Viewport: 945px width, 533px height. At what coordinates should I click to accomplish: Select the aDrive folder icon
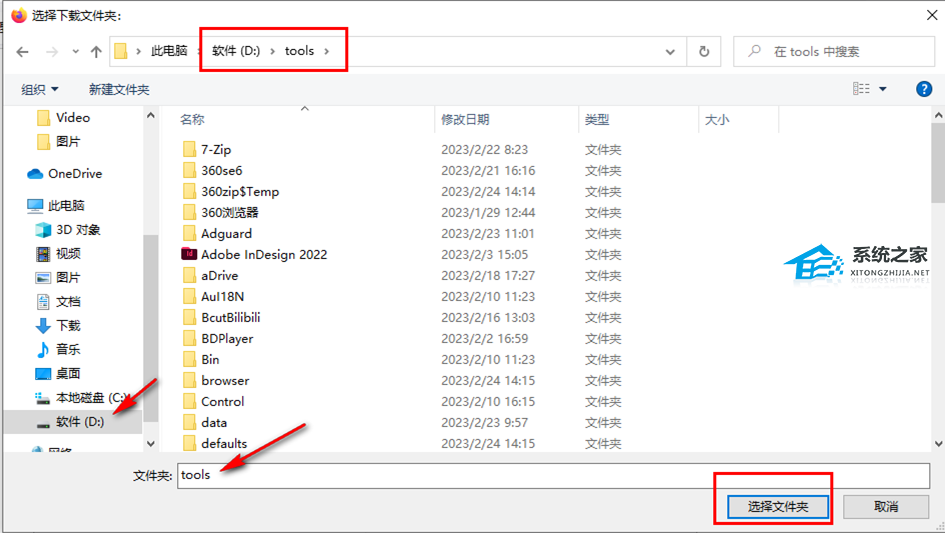[189, 276]
